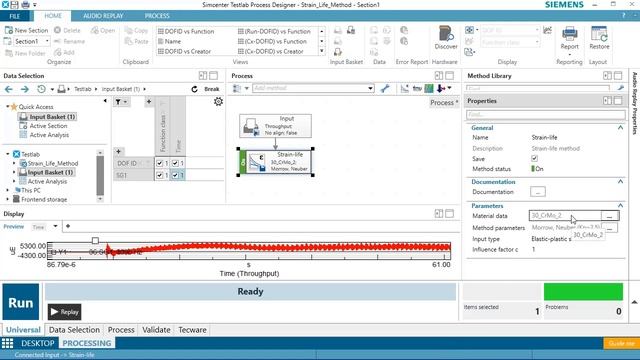Viewport: 640px width, 360px height.
Task: Click the wrench icon in Process toolbar
Action: tap(384, 88)
